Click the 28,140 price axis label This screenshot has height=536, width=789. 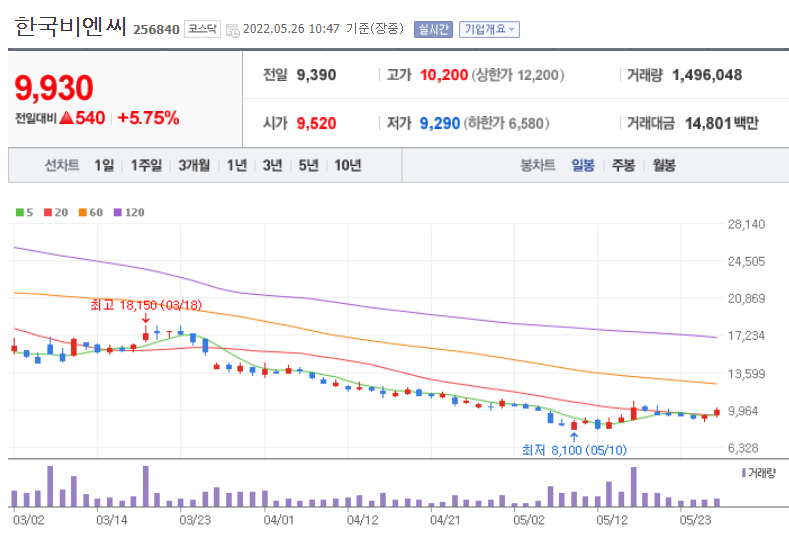pyautogui.click(x=746, y=224)
